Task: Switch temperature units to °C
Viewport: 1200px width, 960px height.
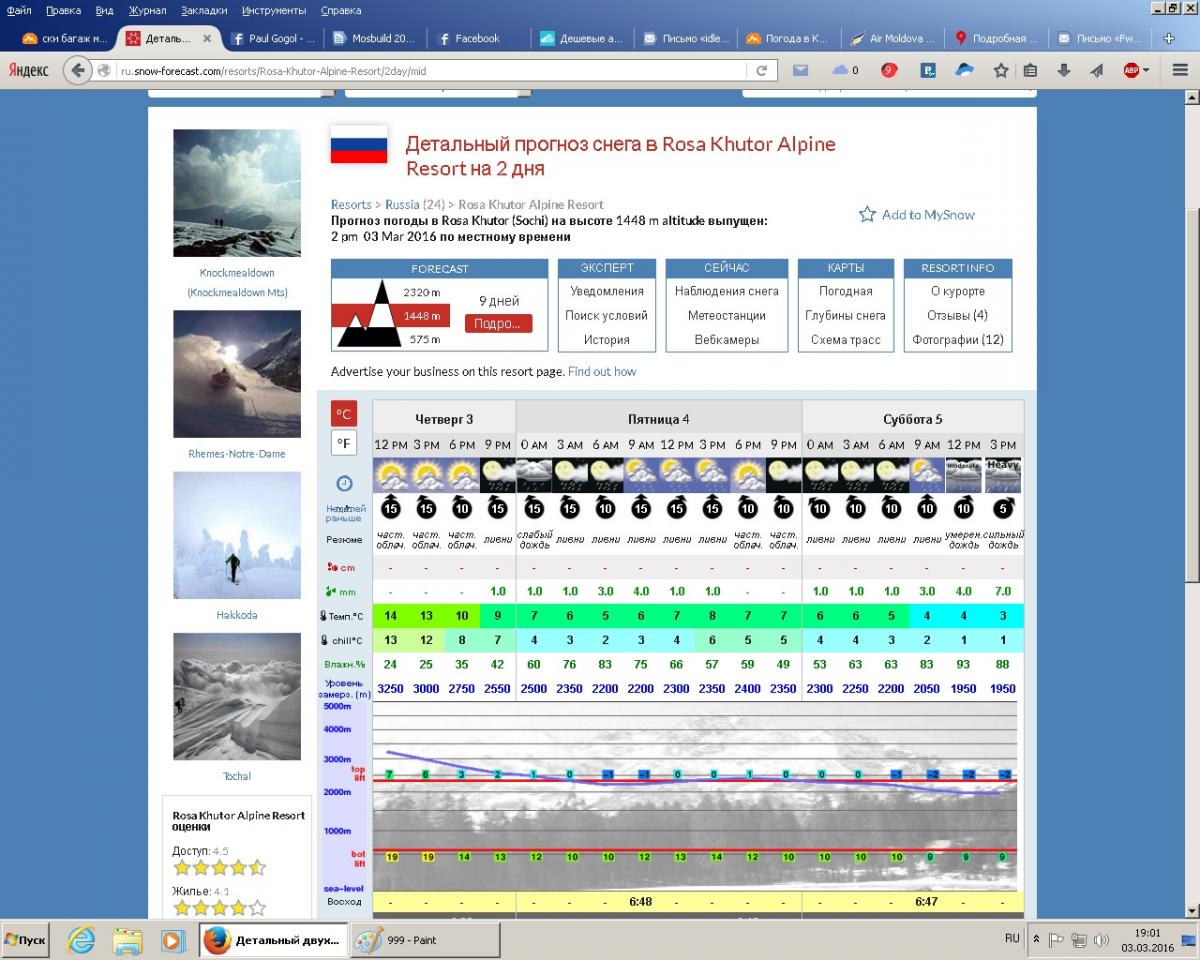Action: point(344,414)
